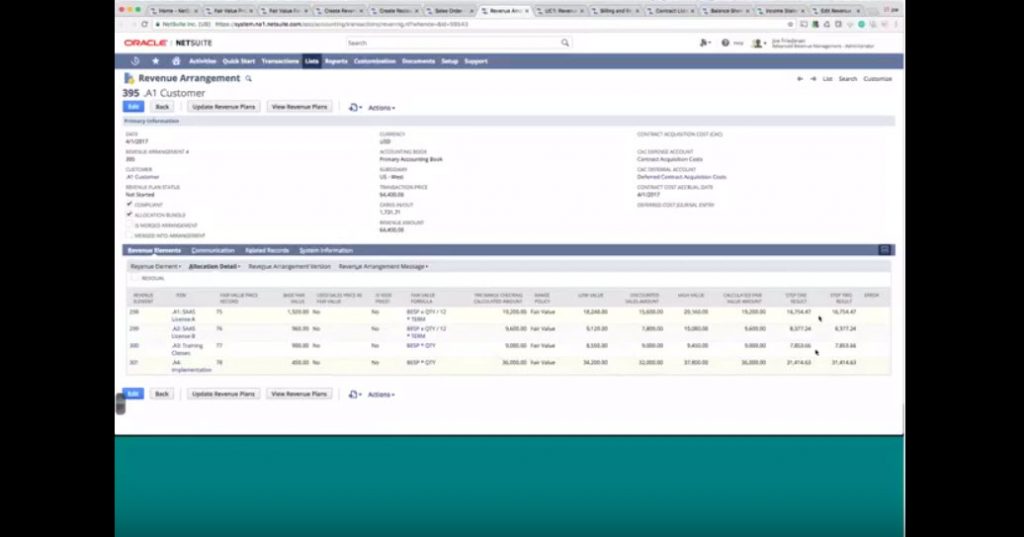Viewport: 1024px width, 537px height.
Task: Open the Transactions menu
Action: (280, 61)
